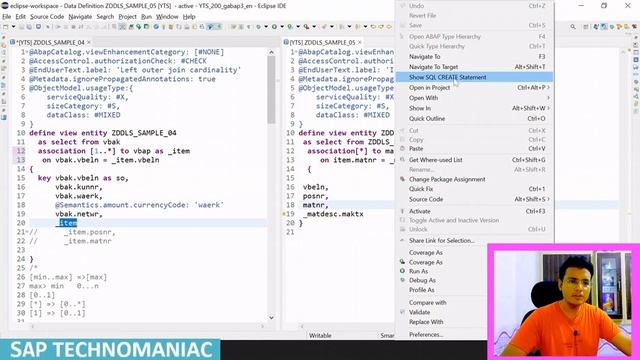Switch to the ZDDLS_SAMPLE_04 tab
Screen dimensions: 640x360
[x=50, y=42]
